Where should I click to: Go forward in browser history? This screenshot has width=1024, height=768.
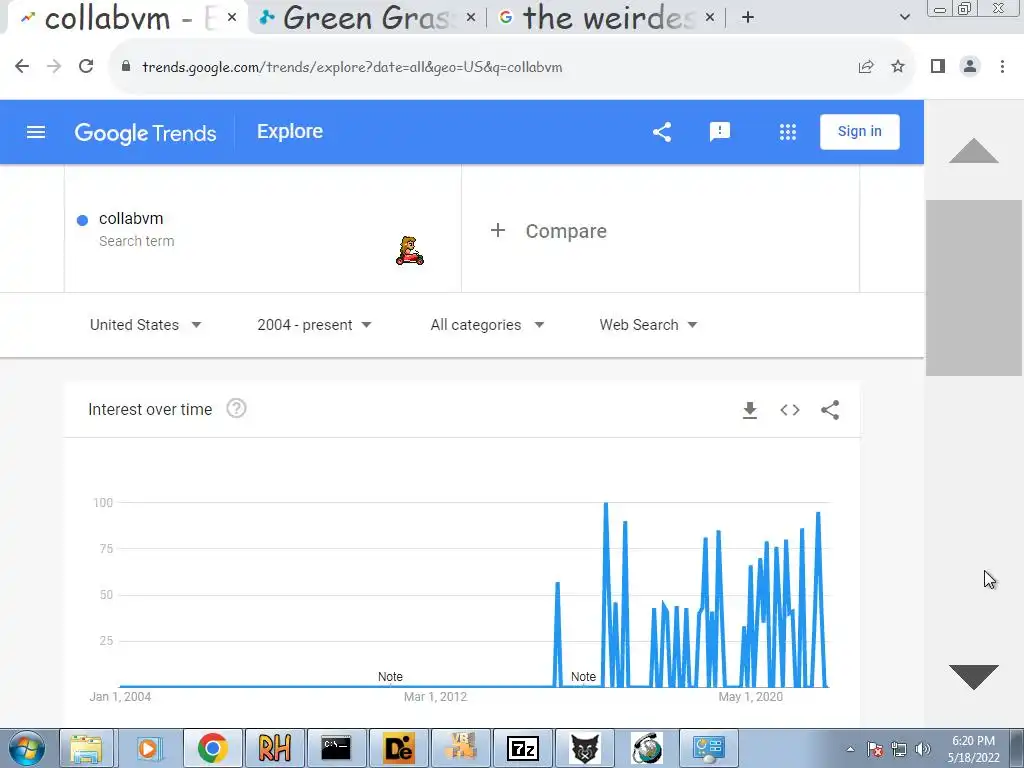click(54, 66)
